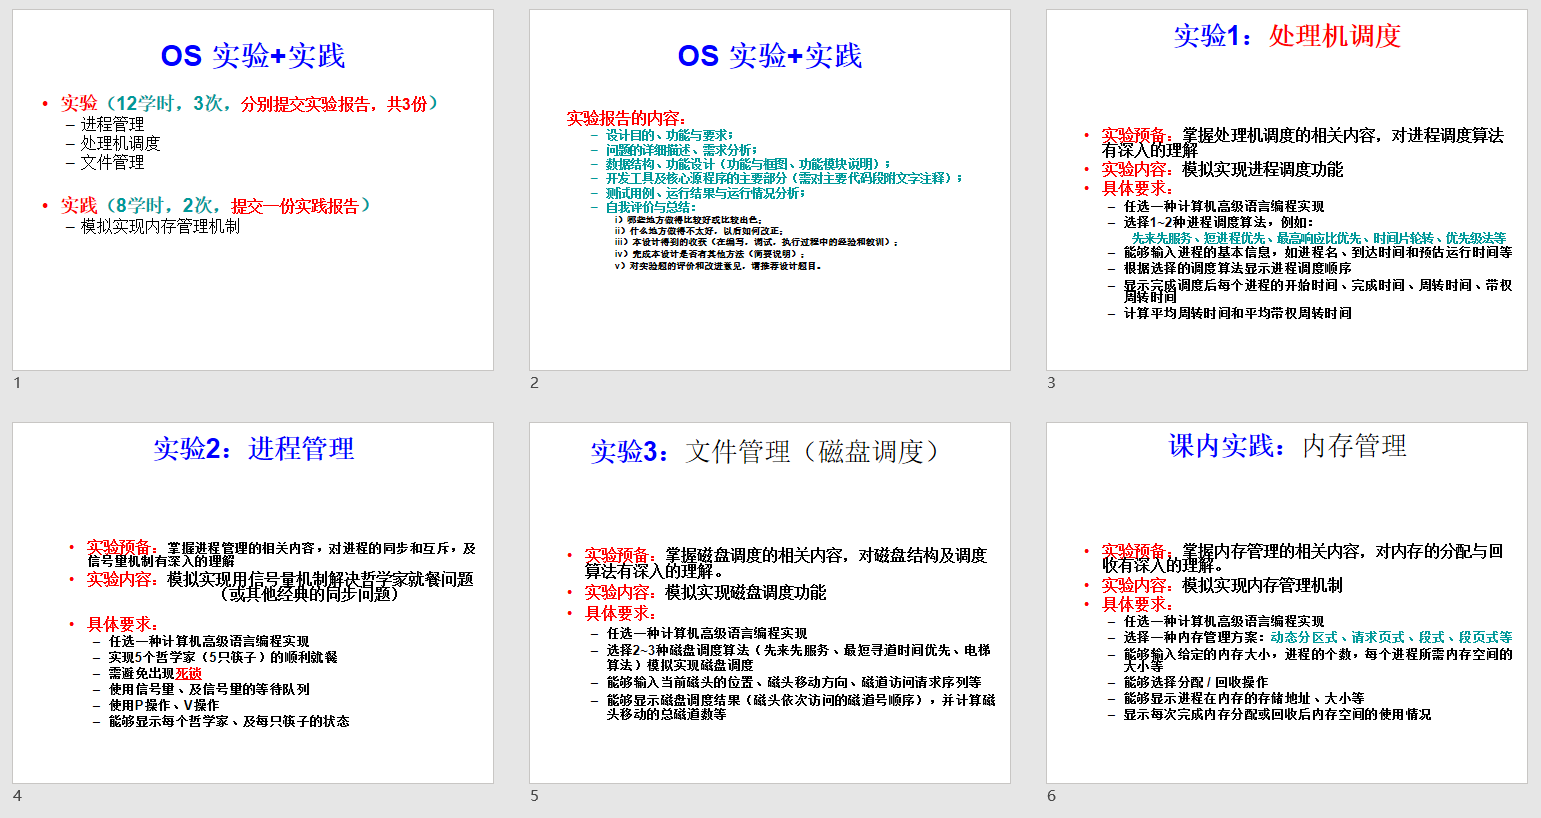This screenshot has height=818, width=1541.
Task: Select the 实验2: 进程管理 slide
Action: (252, 602)
